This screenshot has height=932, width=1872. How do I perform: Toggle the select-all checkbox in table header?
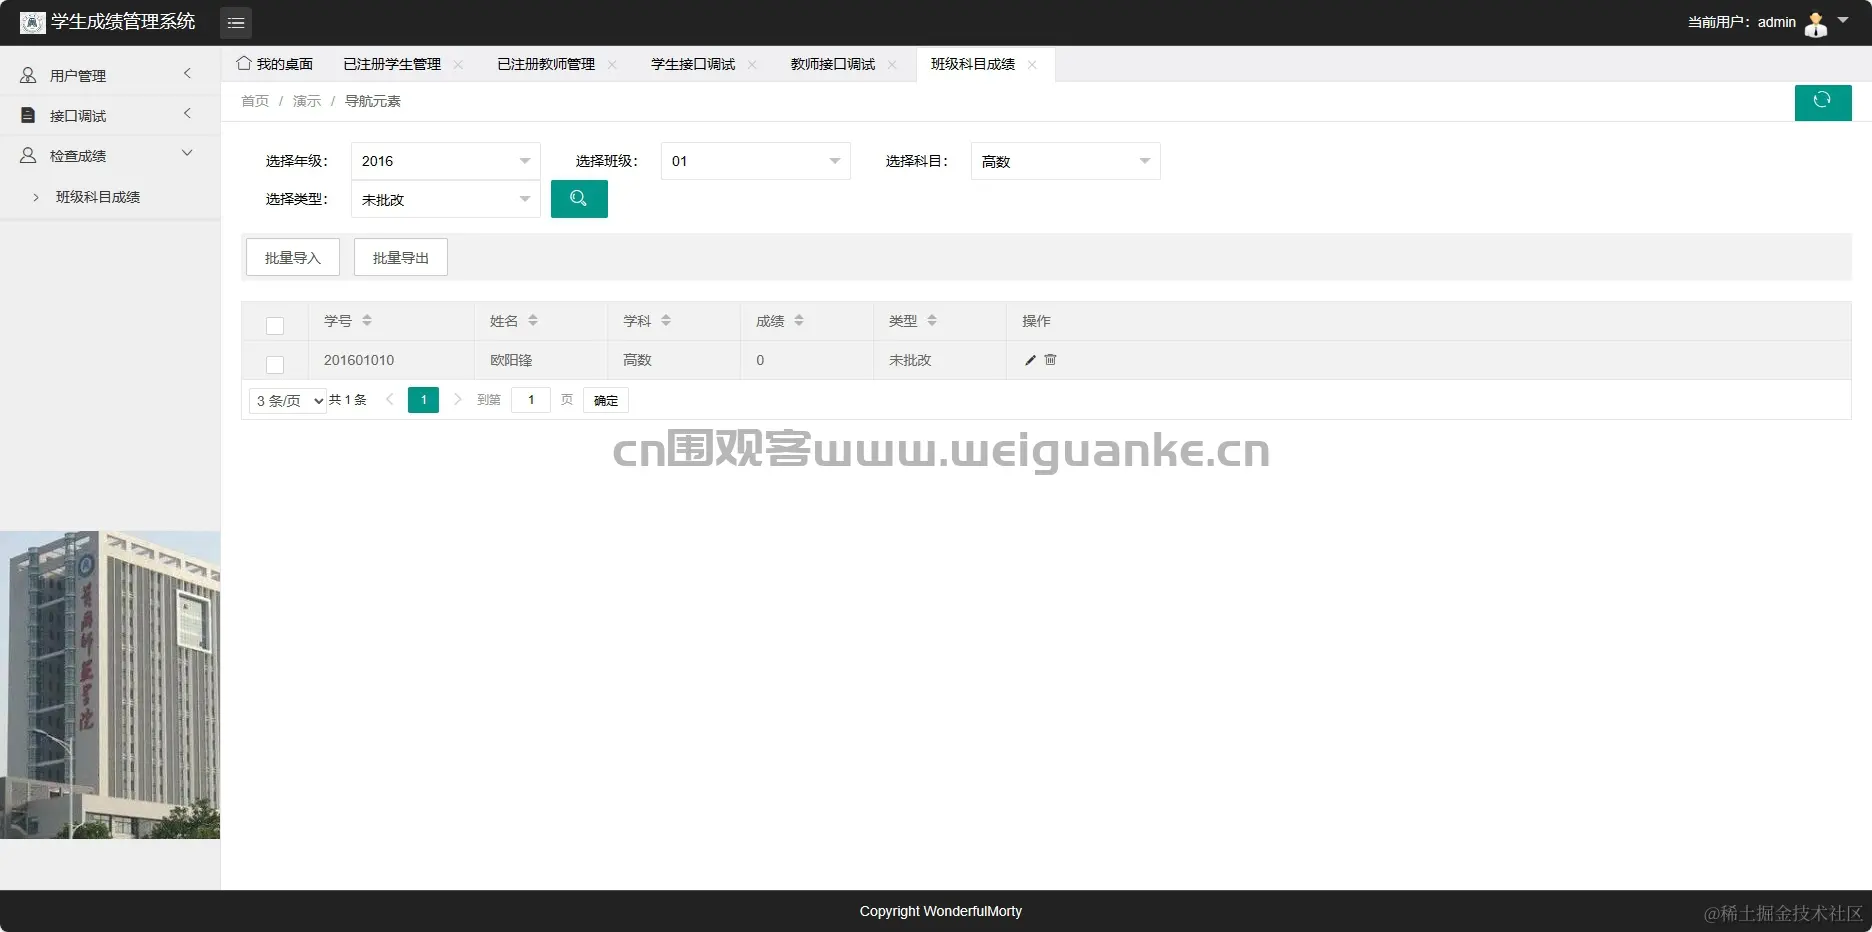pyautogui.click(x=275, y=326)
